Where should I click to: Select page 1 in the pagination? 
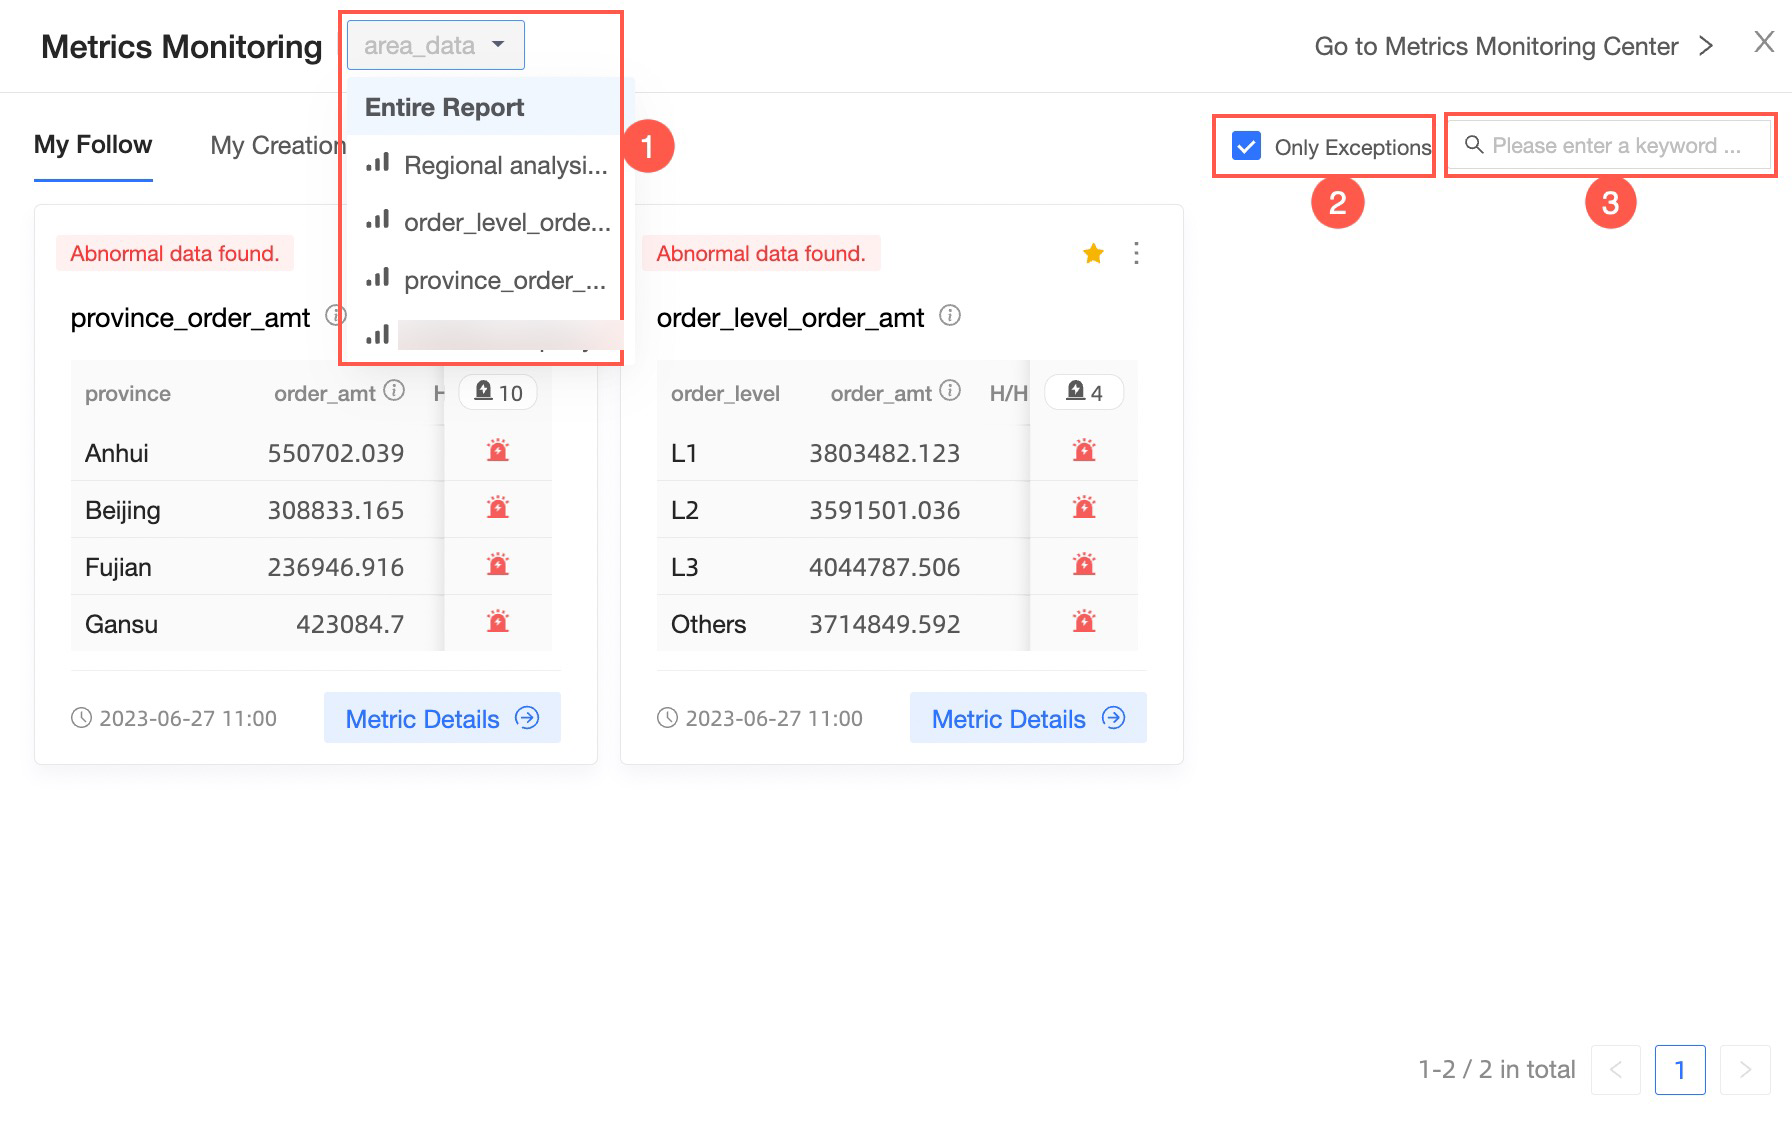[x=1680, y=1070]
